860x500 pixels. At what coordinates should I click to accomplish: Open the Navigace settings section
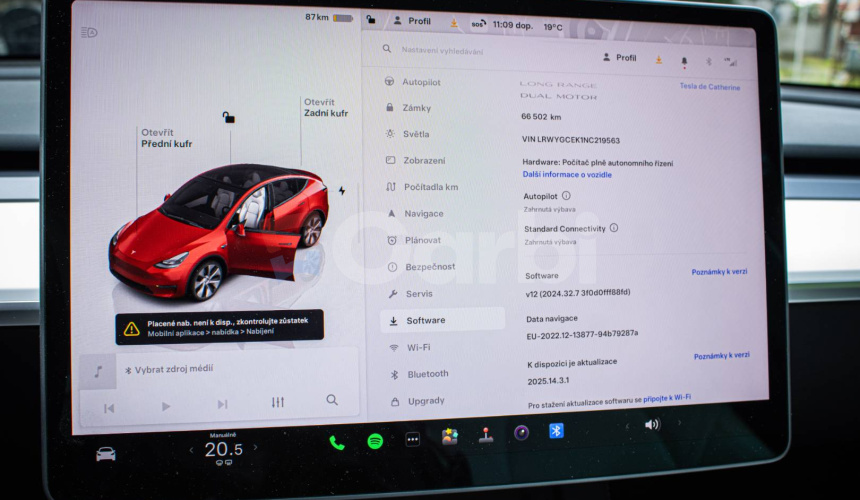pos(423,214)
